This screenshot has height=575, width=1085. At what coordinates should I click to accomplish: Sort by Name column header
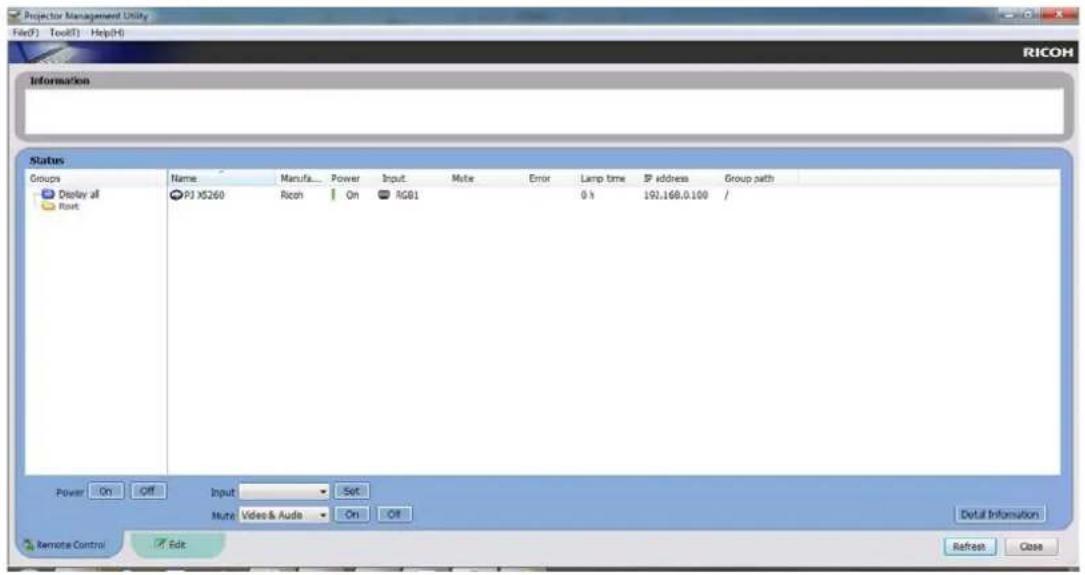[x=221, y=179]
